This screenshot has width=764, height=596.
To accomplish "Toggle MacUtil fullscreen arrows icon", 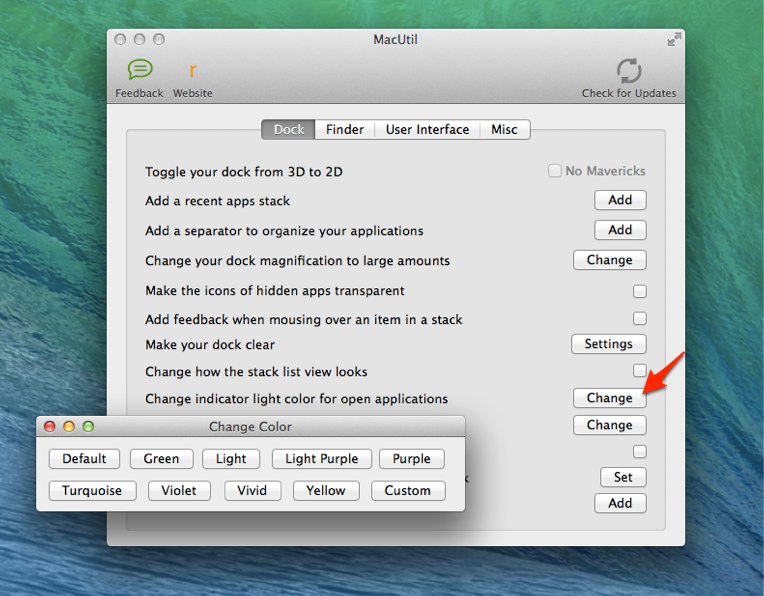I will pyautogui.click(x=674, y=39).
